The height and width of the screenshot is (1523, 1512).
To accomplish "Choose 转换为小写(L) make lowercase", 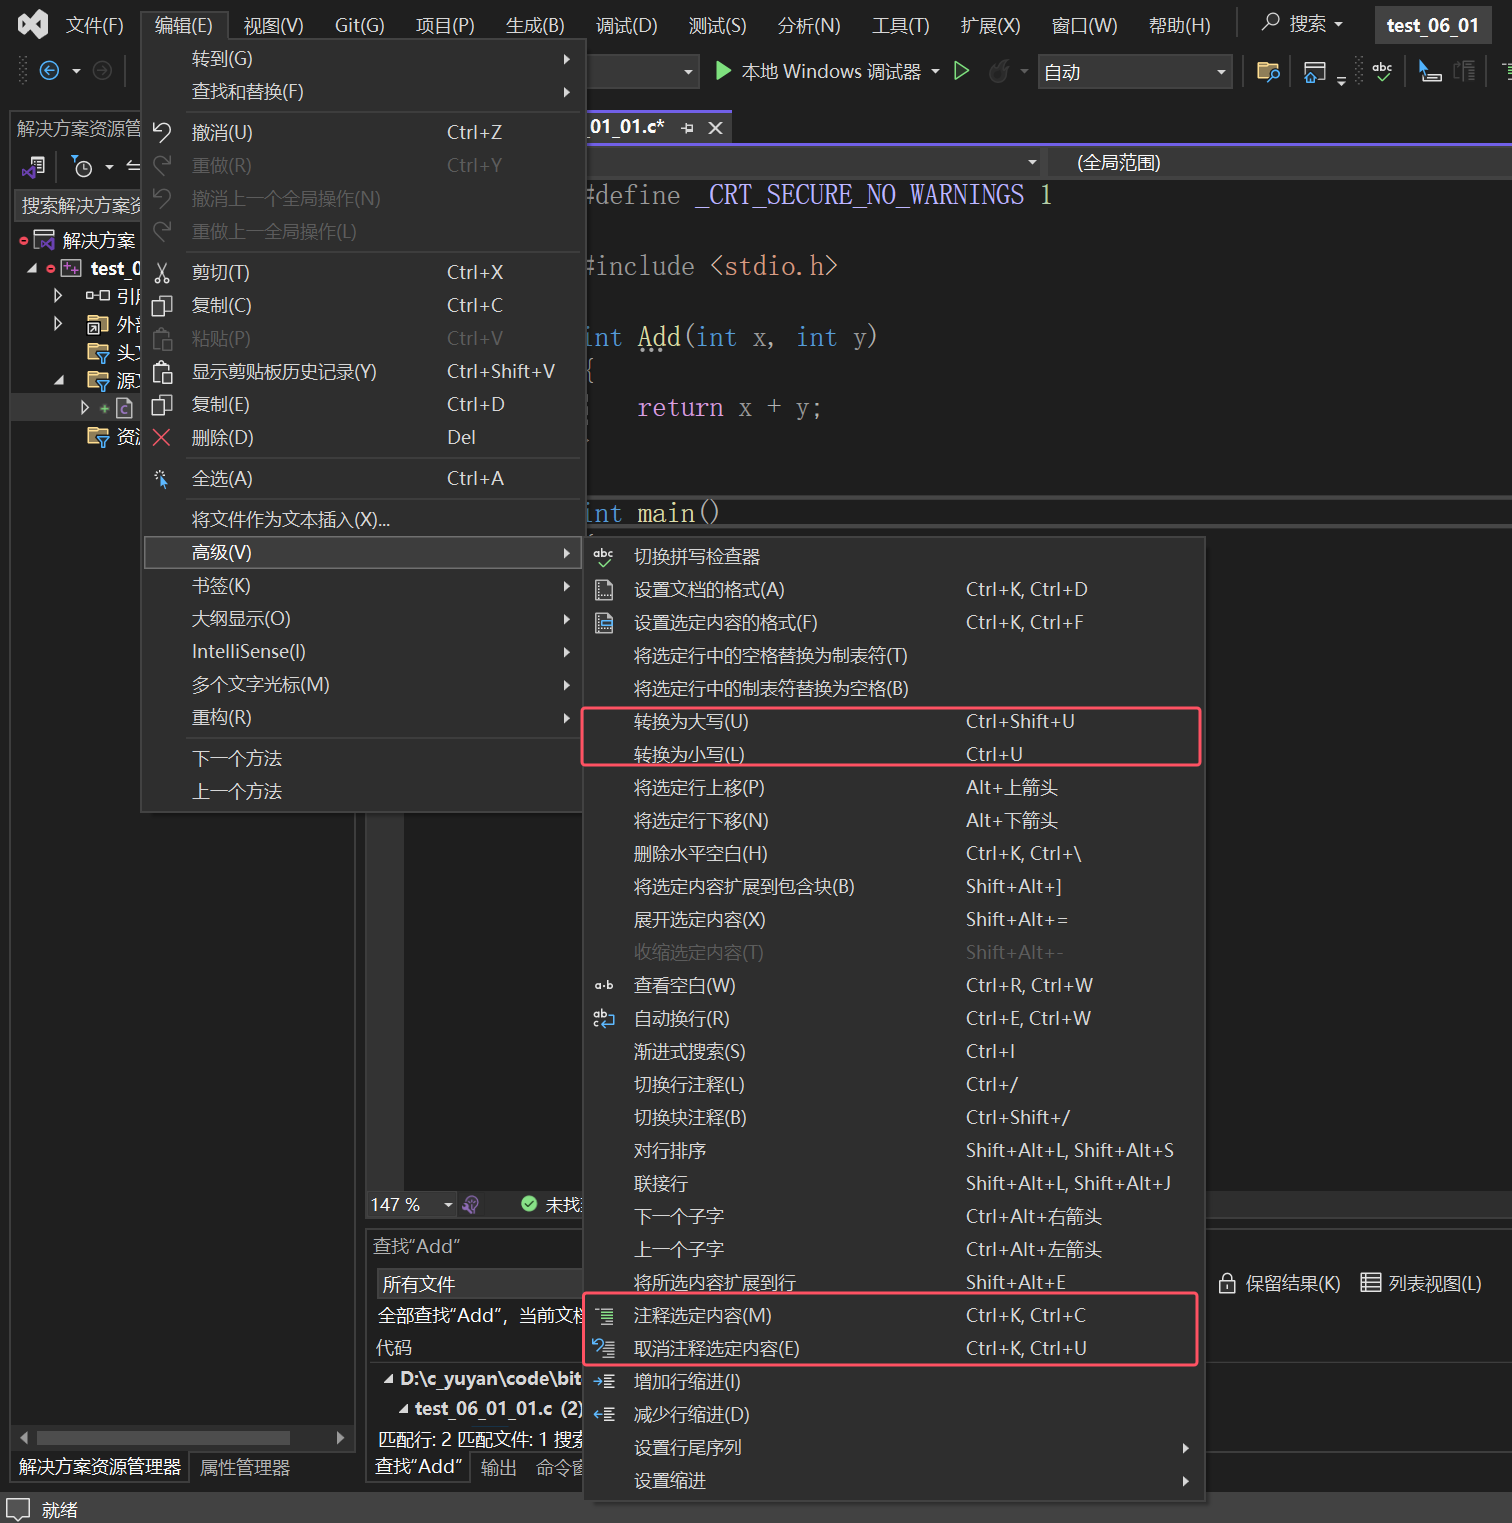I will 894,754.
